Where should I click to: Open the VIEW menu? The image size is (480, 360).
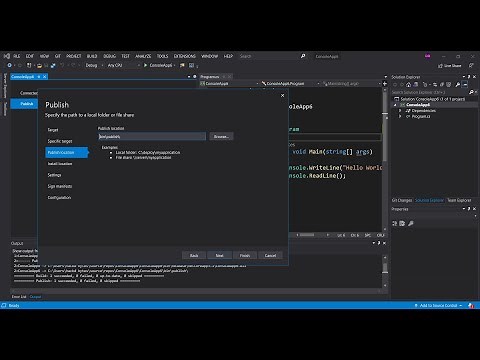pos(44,56)
